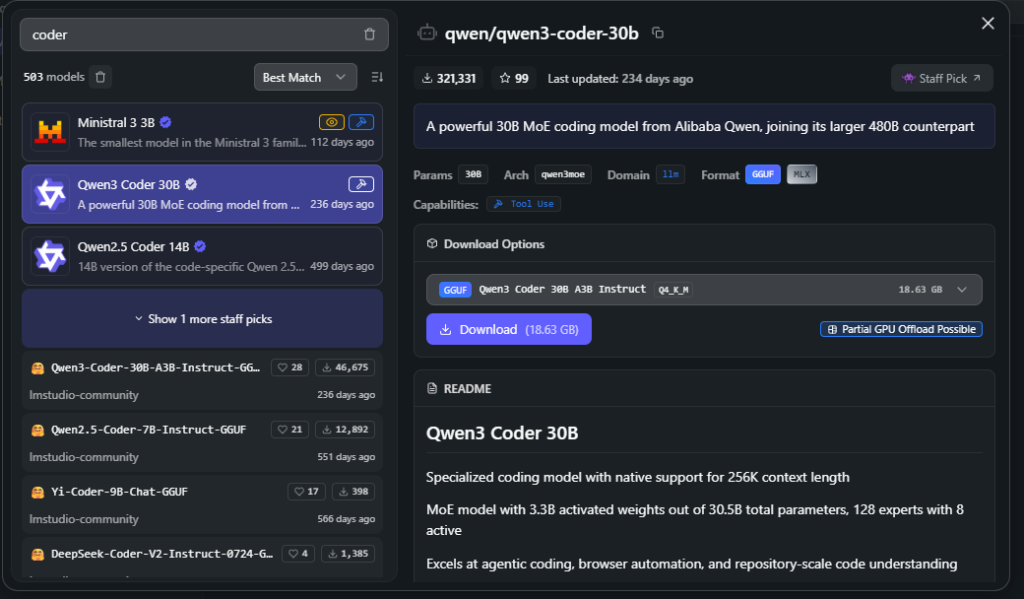This screenshot has height=599, width=1024.
Task: Open the Staff Pick link
Action: pos(942,78)
